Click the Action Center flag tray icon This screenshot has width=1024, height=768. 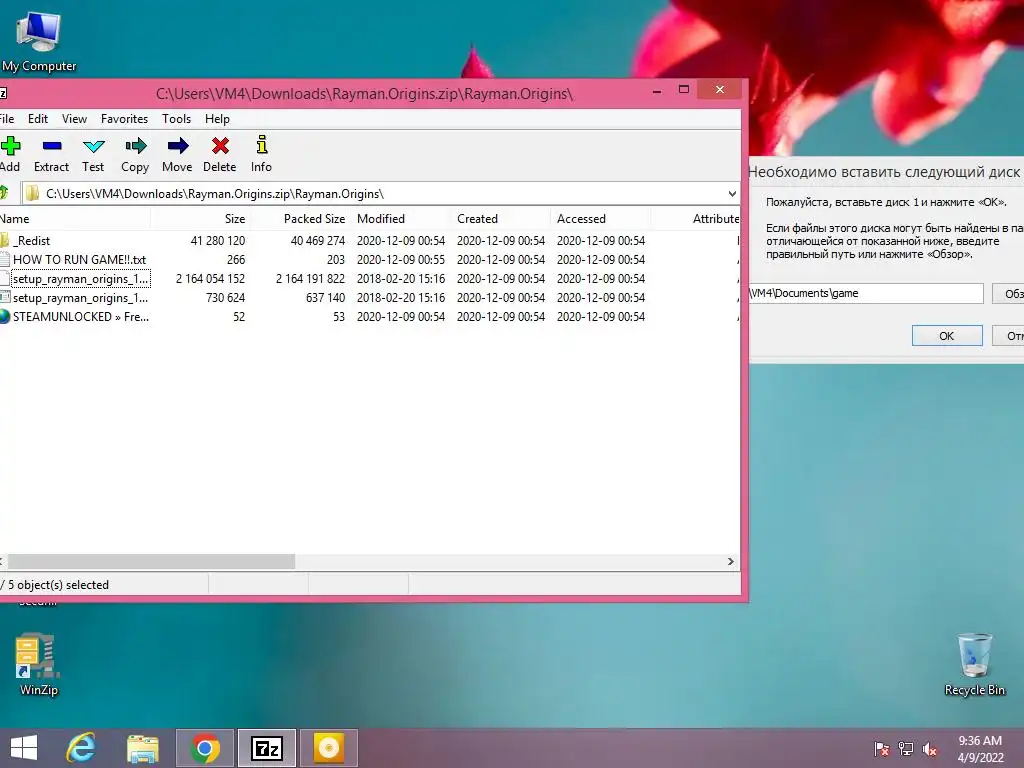882,749
